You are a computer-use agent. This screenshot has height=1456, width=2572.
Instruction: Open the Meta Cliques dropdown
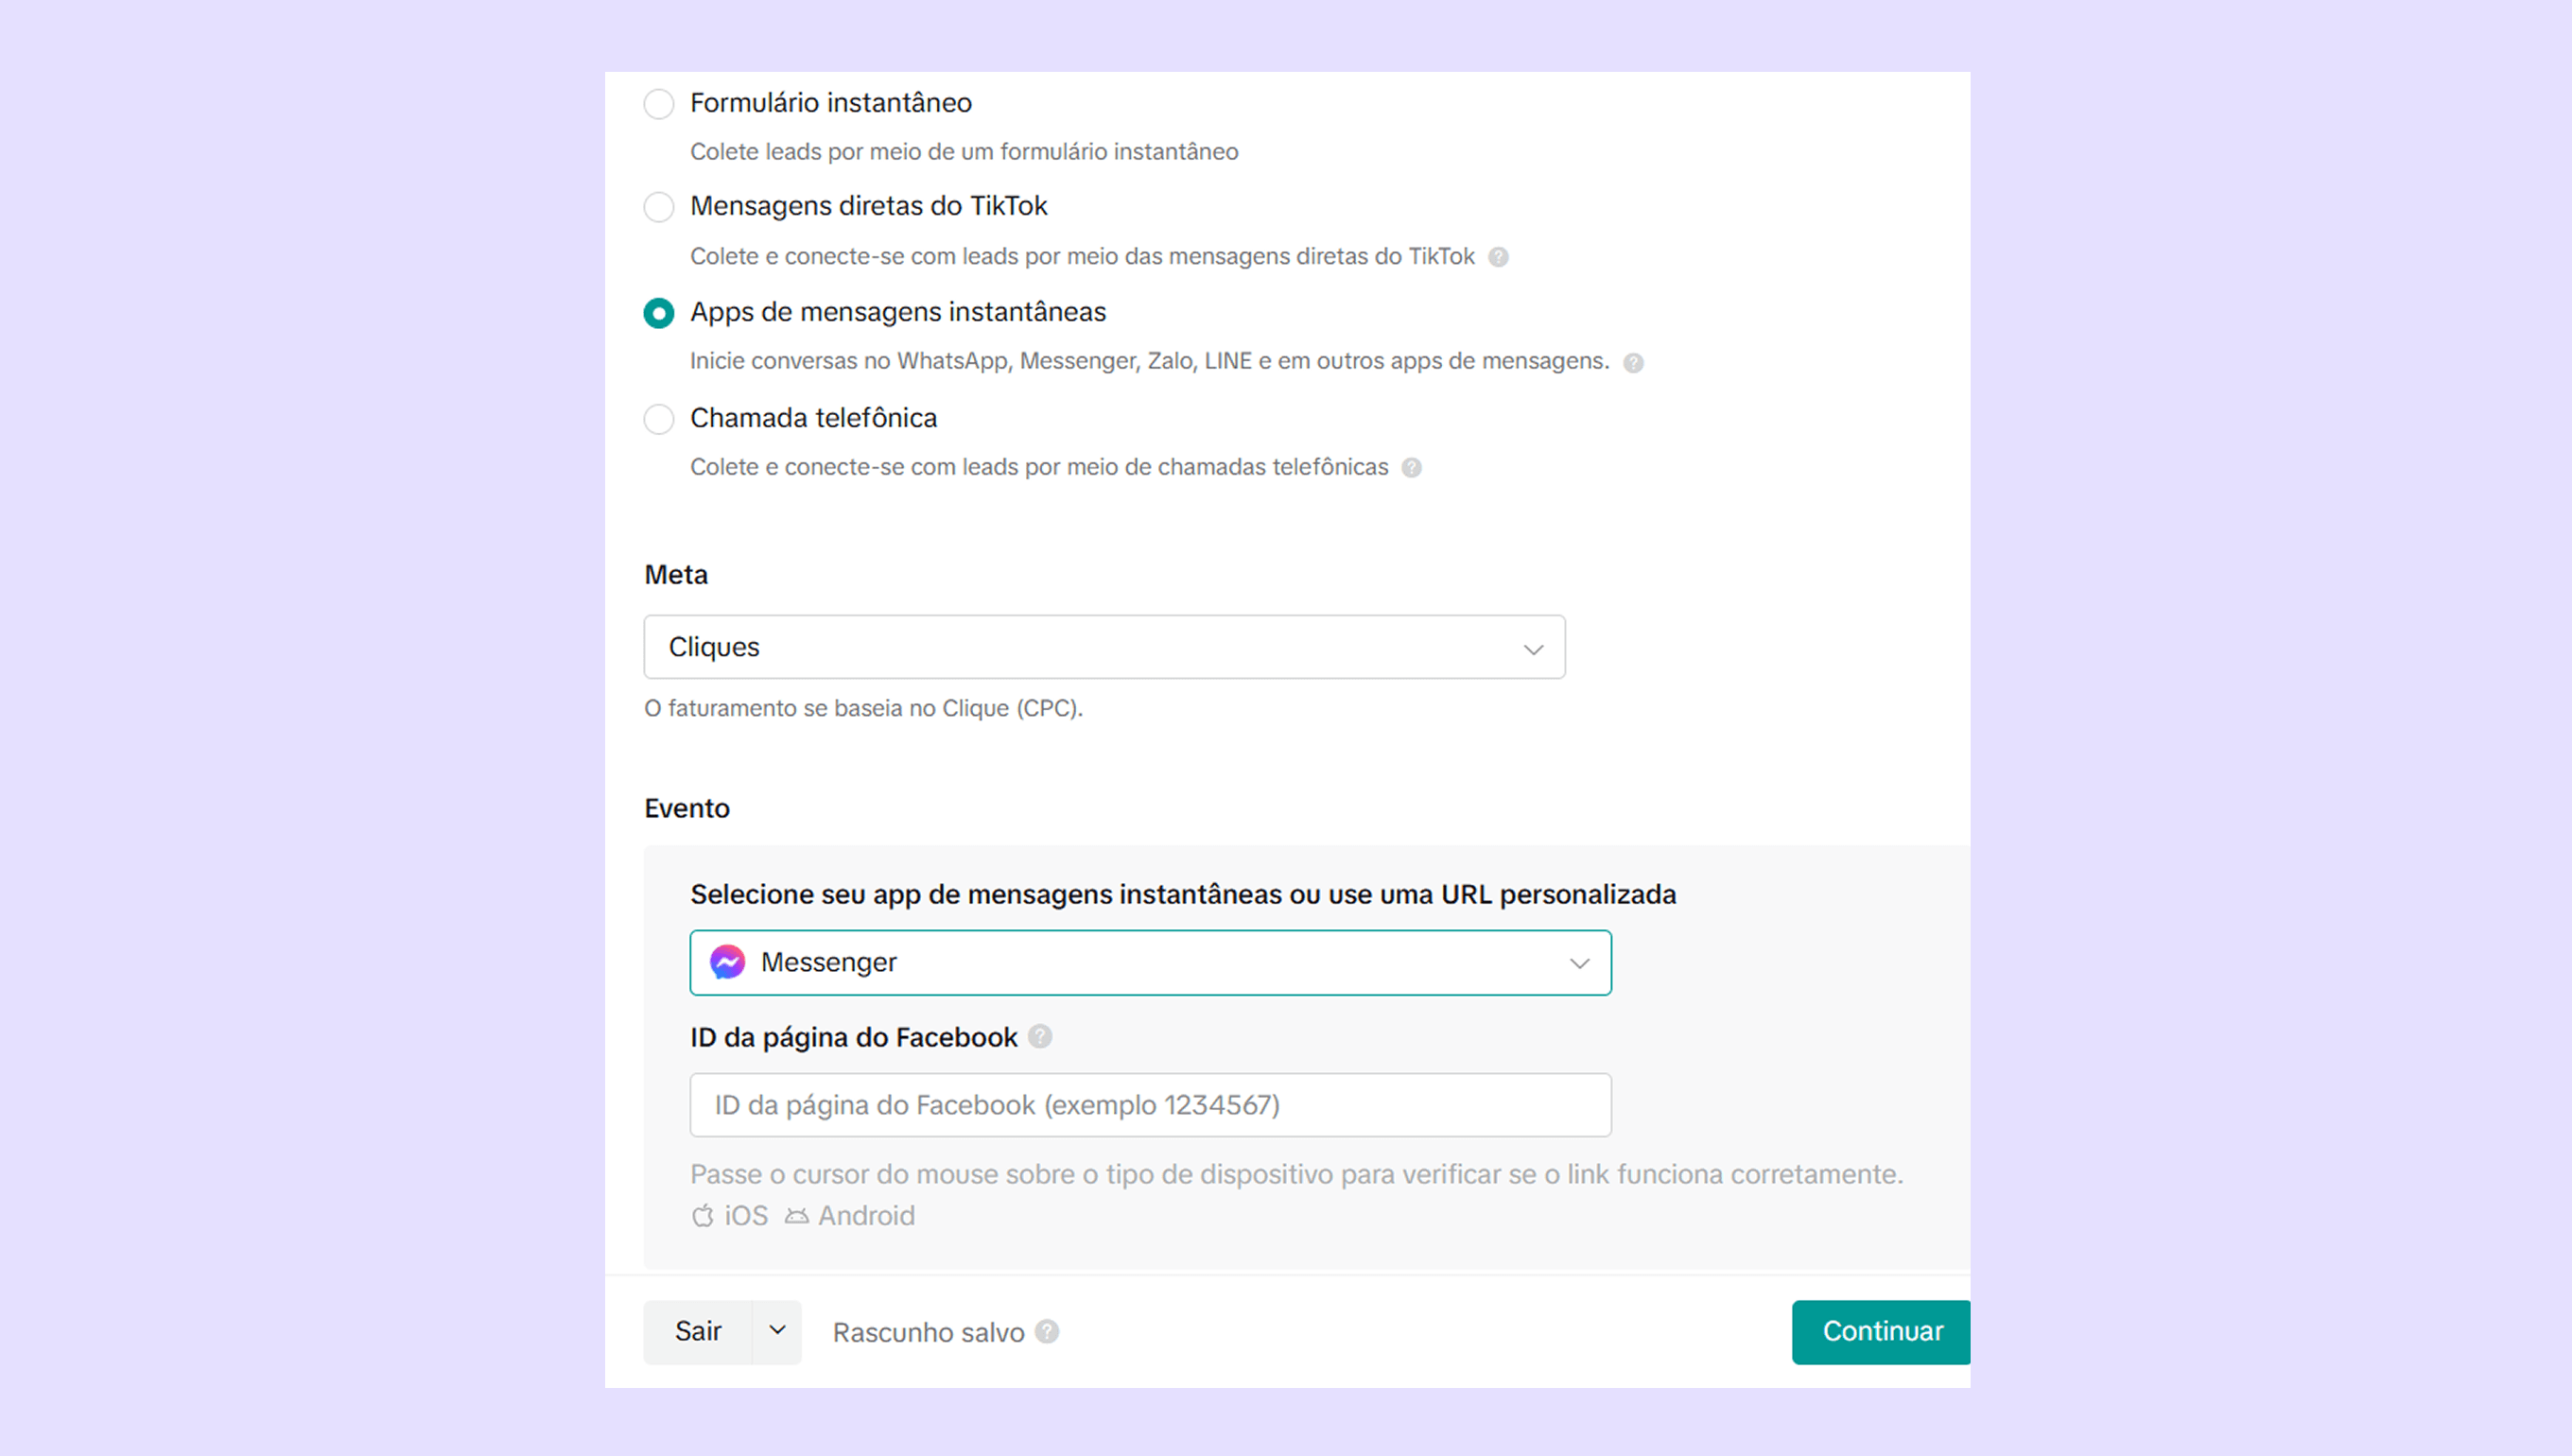1104,647
